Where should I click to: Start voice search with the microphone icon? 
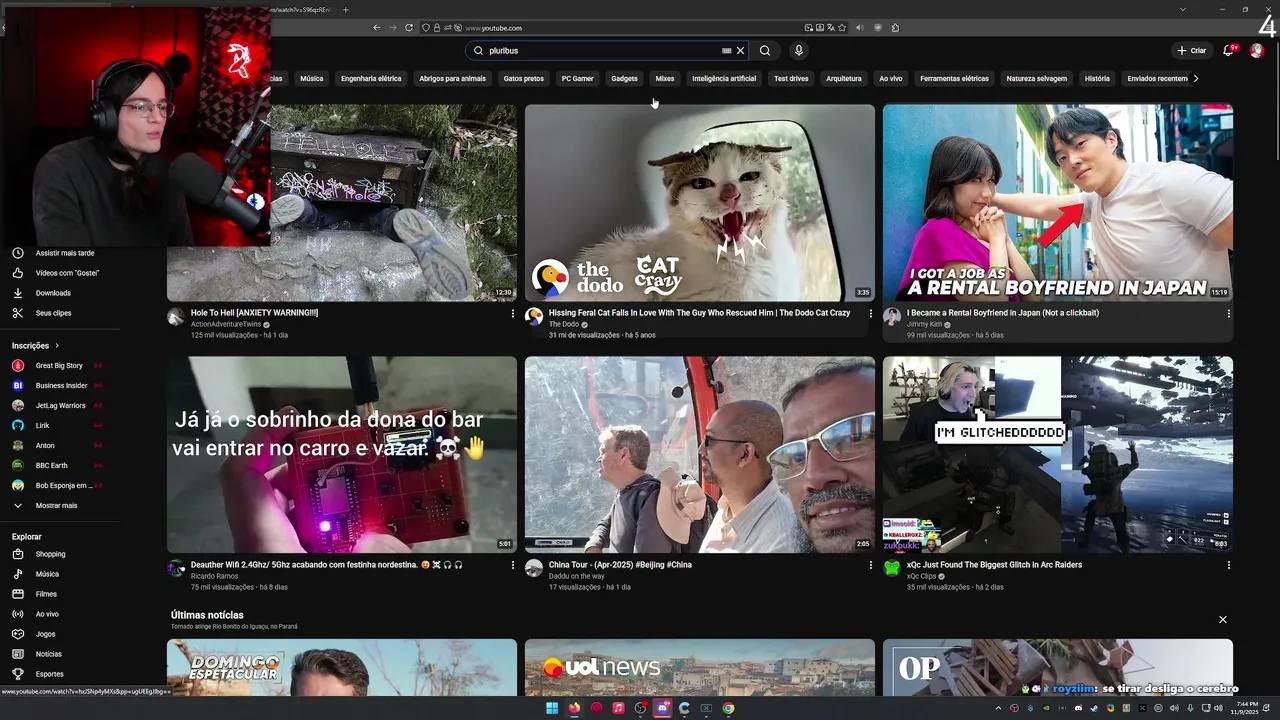tap(798, 50)
